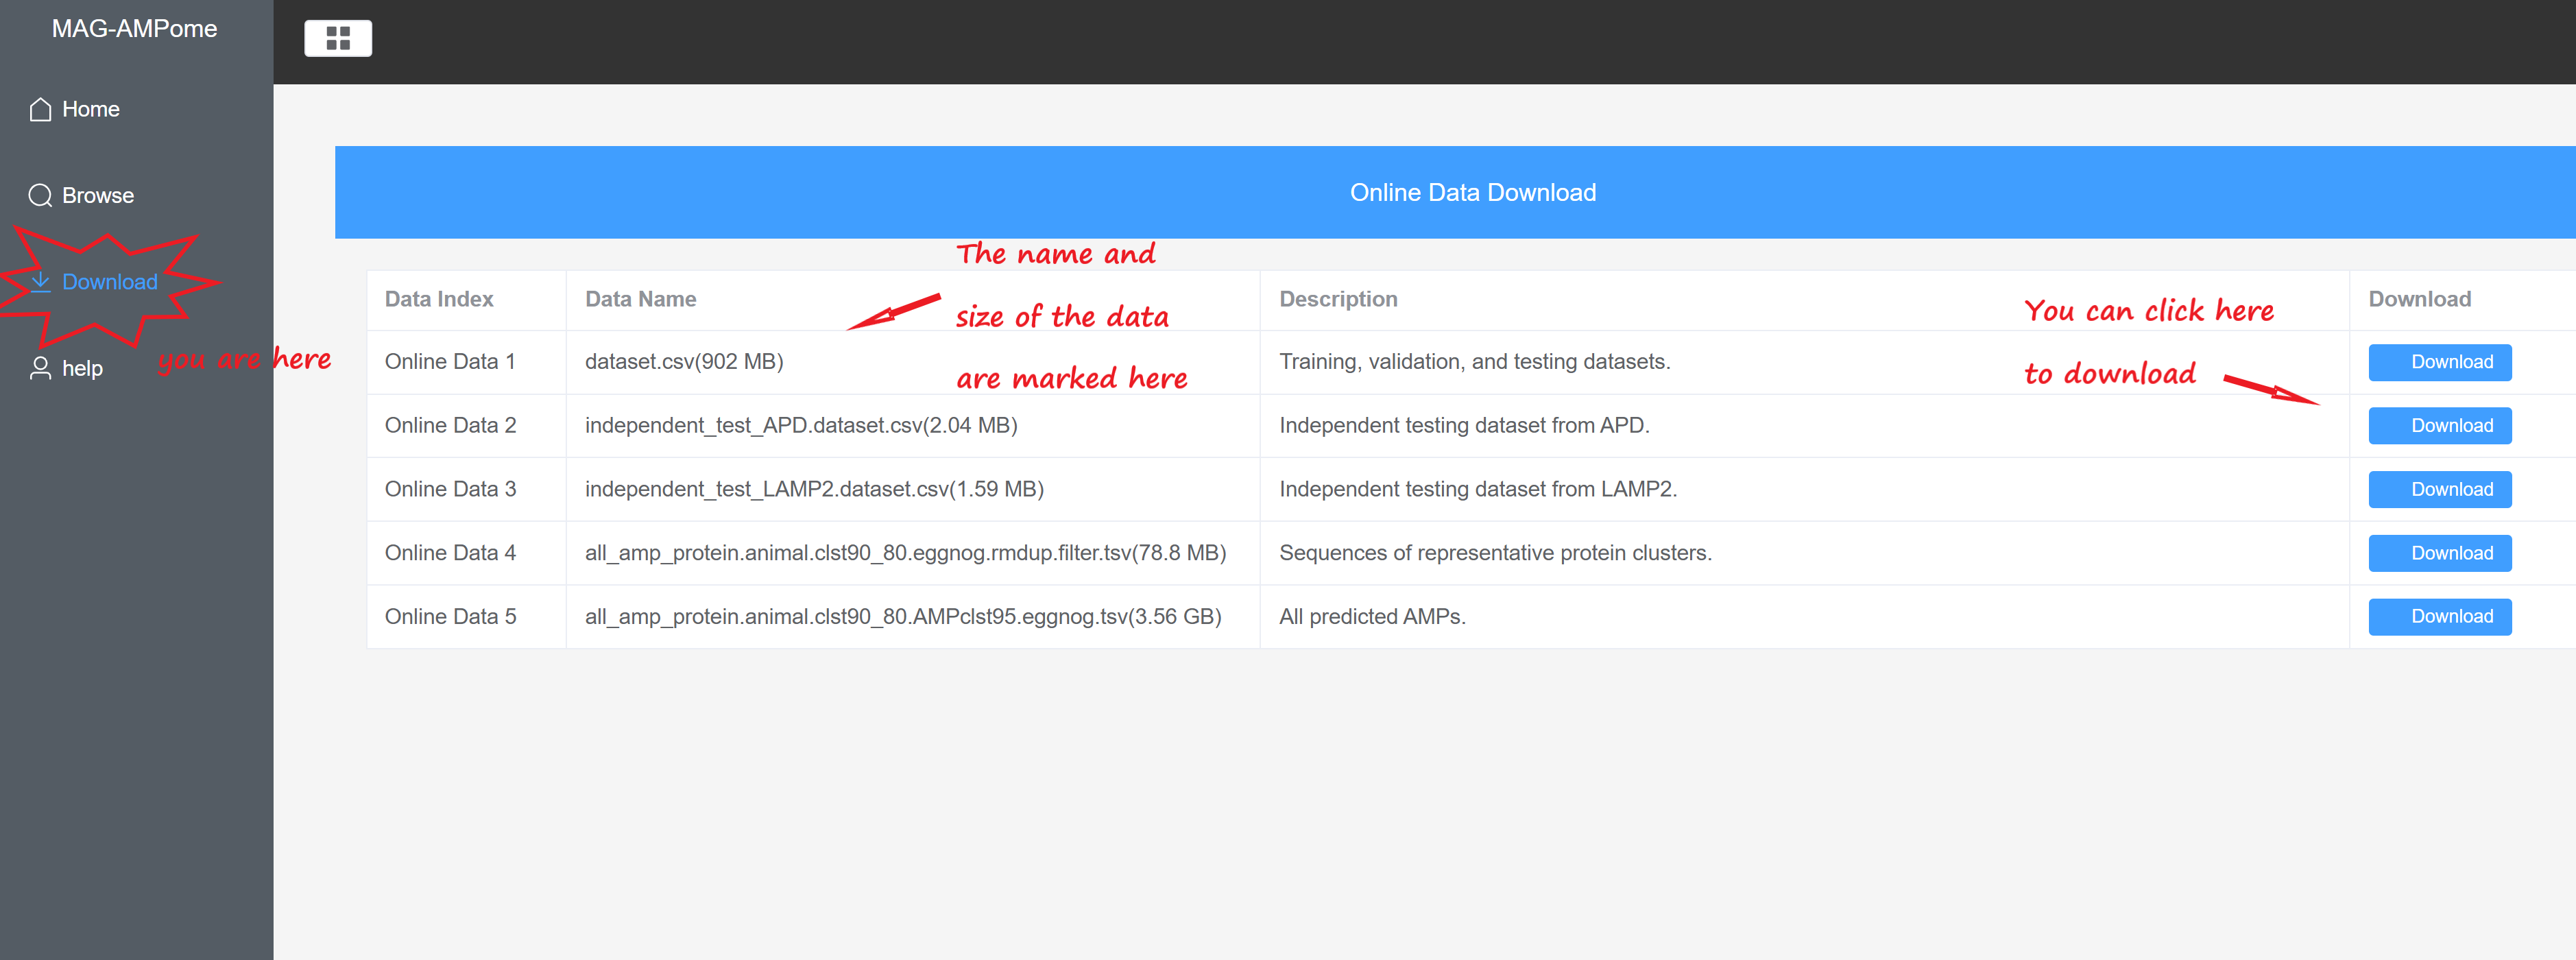
Task: Click the Home house icon
Action: [40, 109]
